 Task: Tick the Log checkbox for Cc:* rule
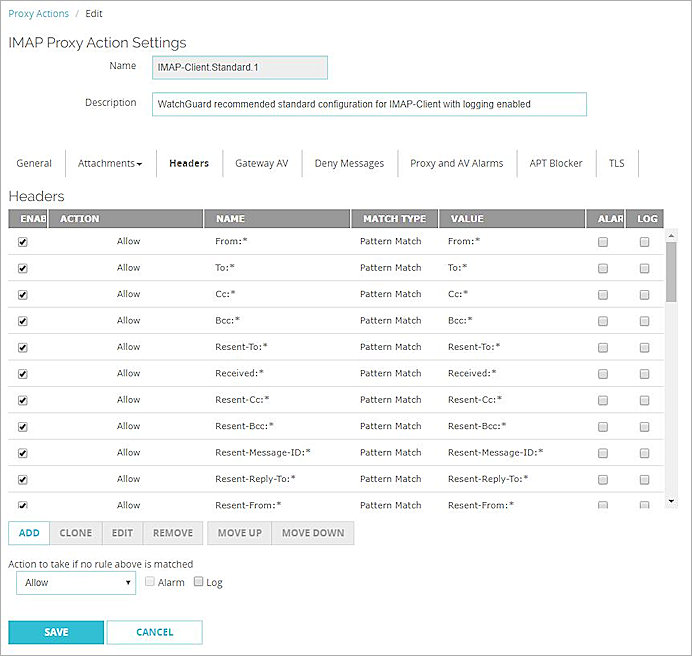coord(644,295)
